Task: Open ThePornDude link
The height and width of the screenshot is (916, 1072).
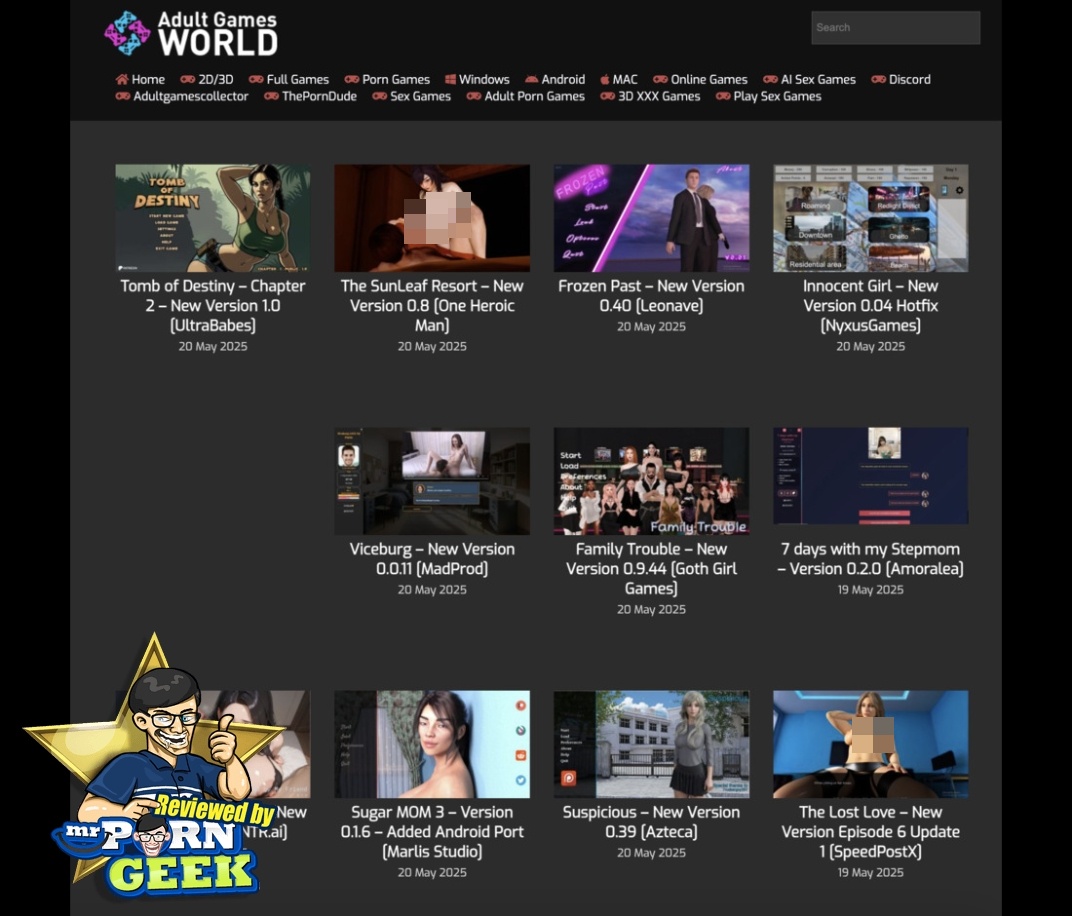Action: 319,96
